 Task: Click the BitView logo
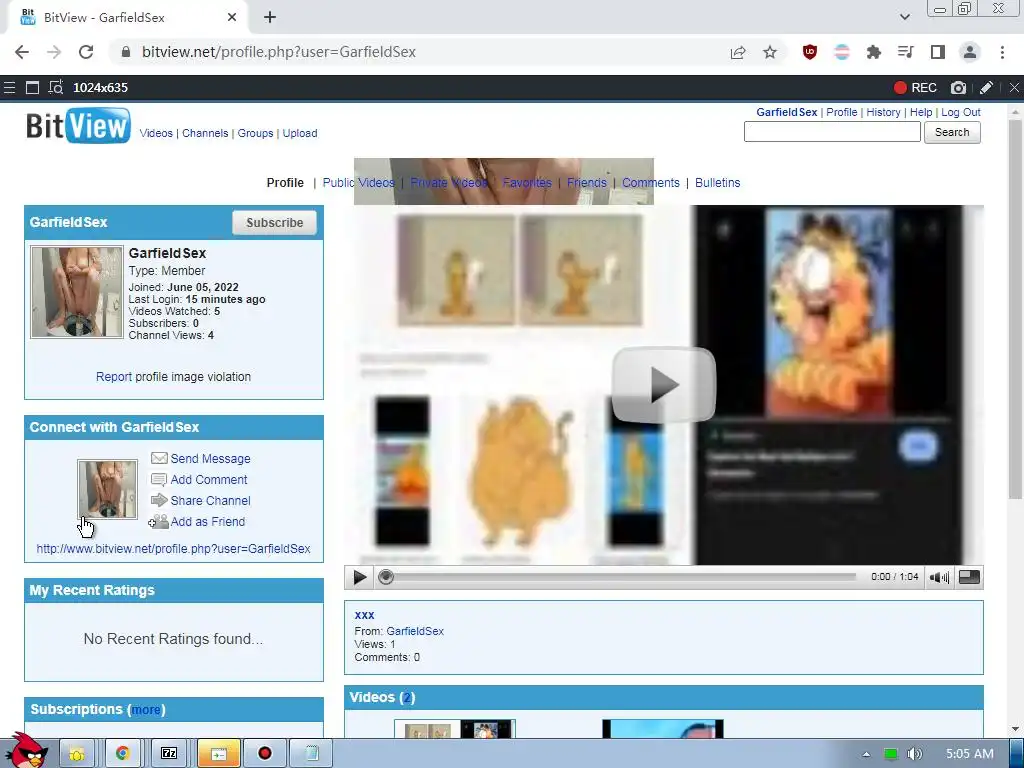[x=78, y=125]
